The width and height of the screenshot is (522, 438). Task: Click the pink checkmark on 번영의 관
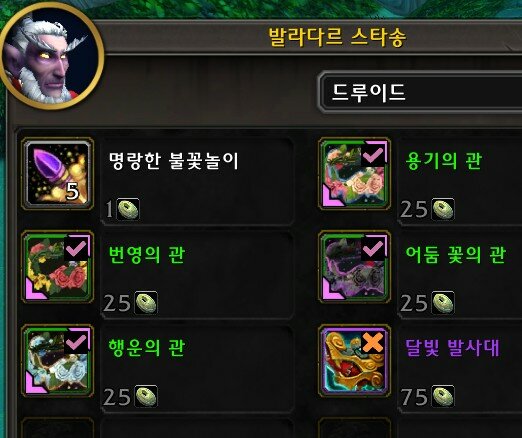pyautogui.click(x=76, y=248)
